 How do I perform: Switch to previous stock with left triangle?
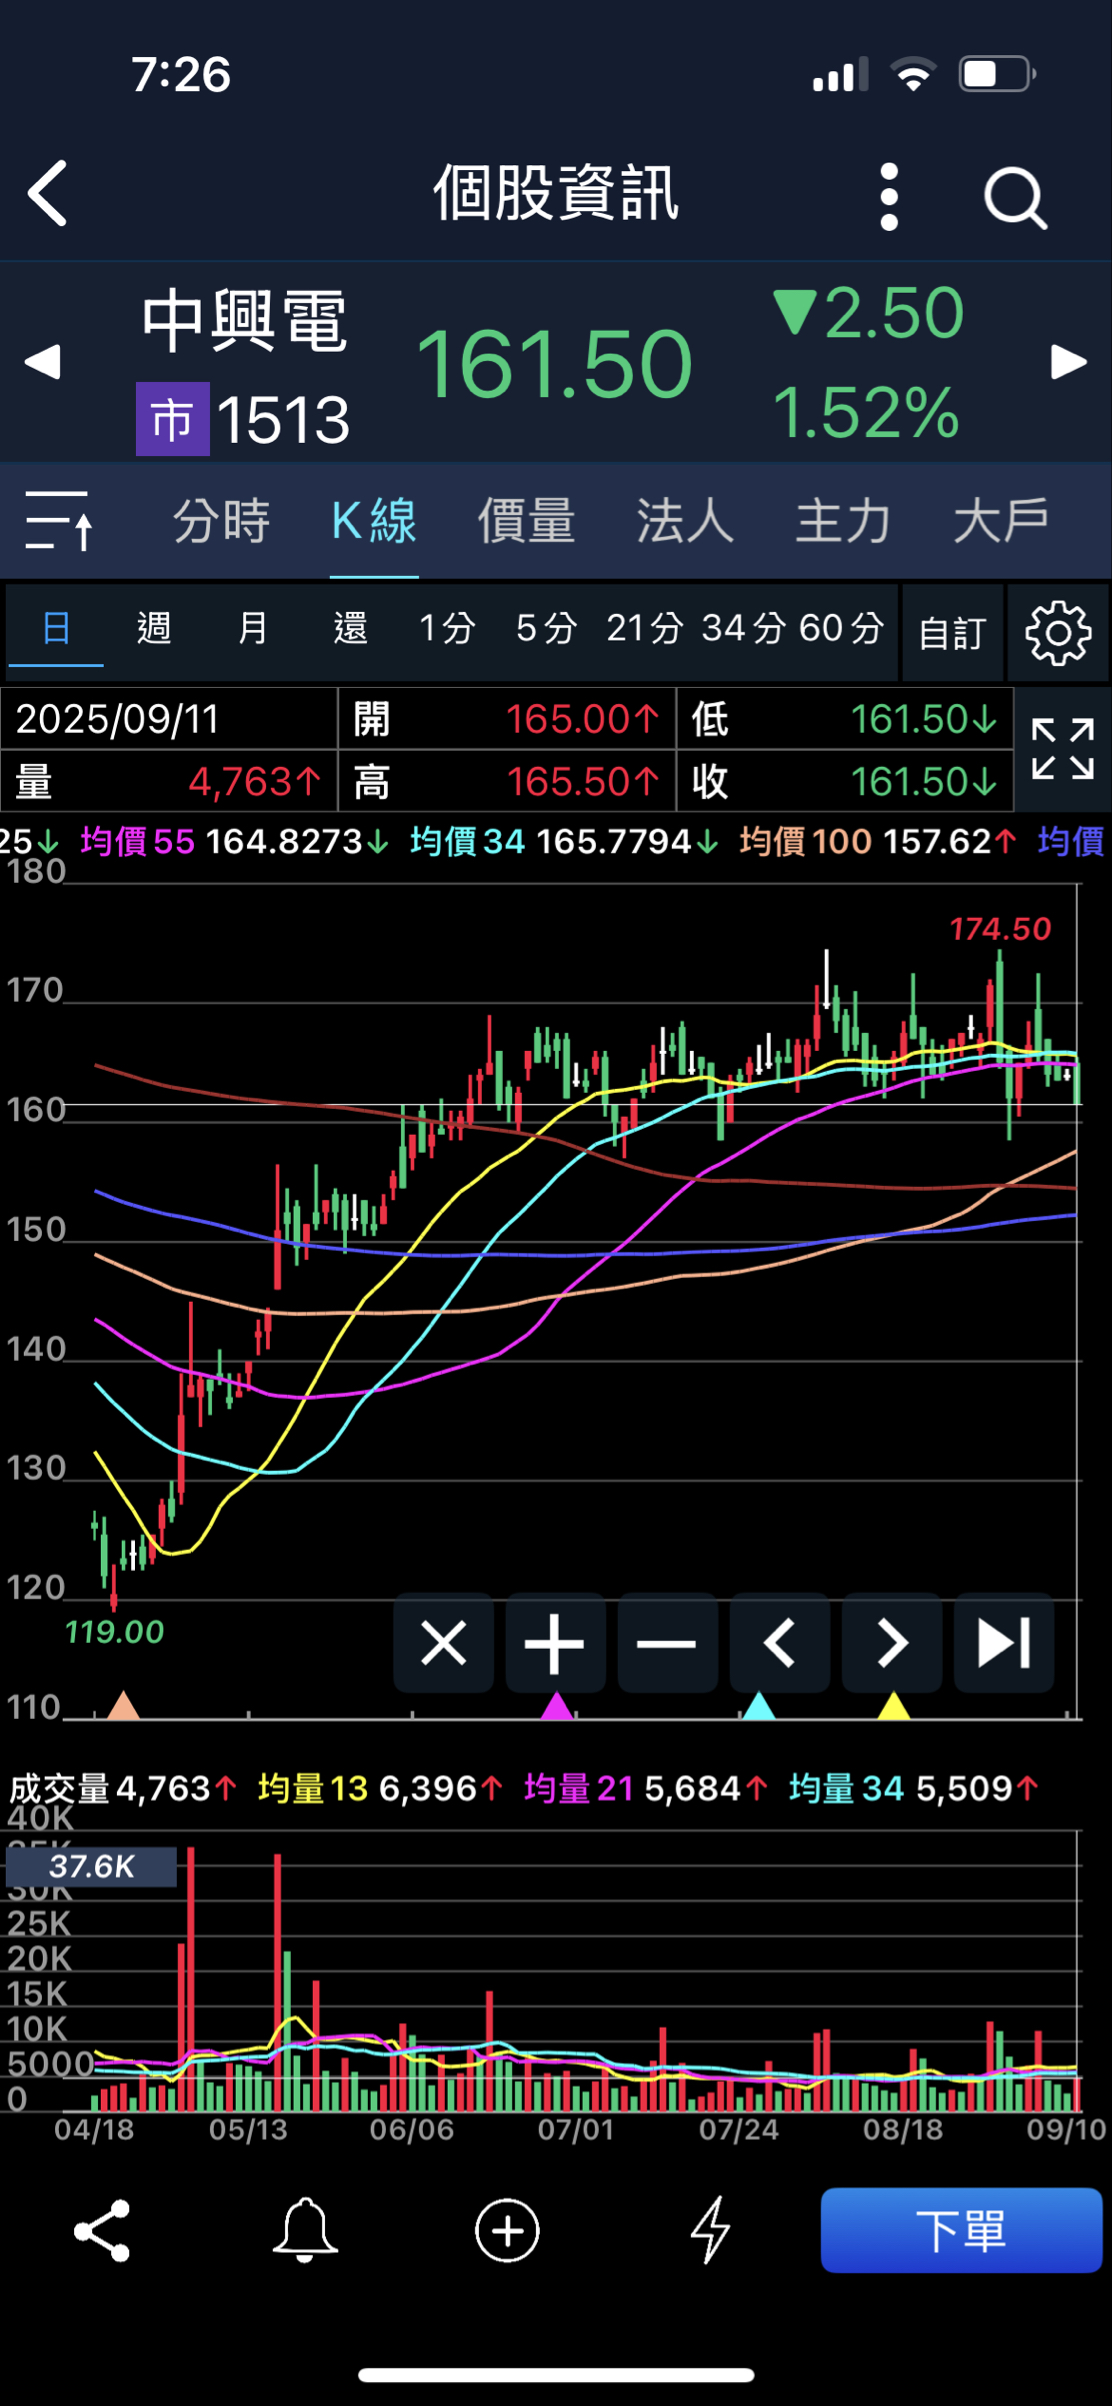pos(43,362)
